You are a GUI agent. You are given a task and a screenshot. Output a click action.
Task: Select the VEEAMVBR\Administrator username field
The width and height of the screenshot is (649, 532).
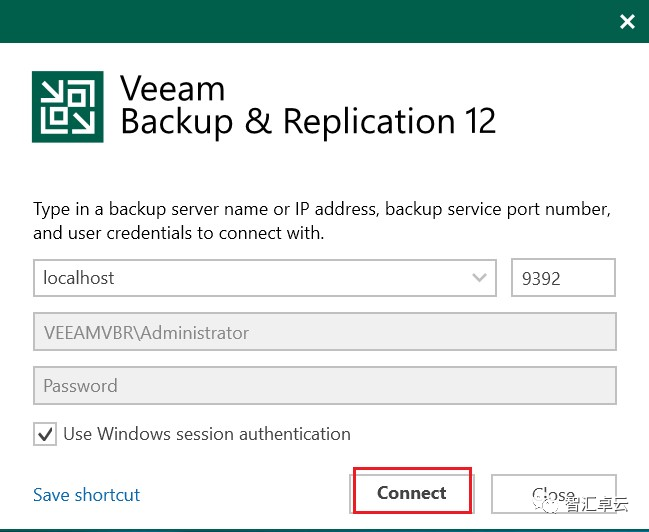click(x=325, y=332)
